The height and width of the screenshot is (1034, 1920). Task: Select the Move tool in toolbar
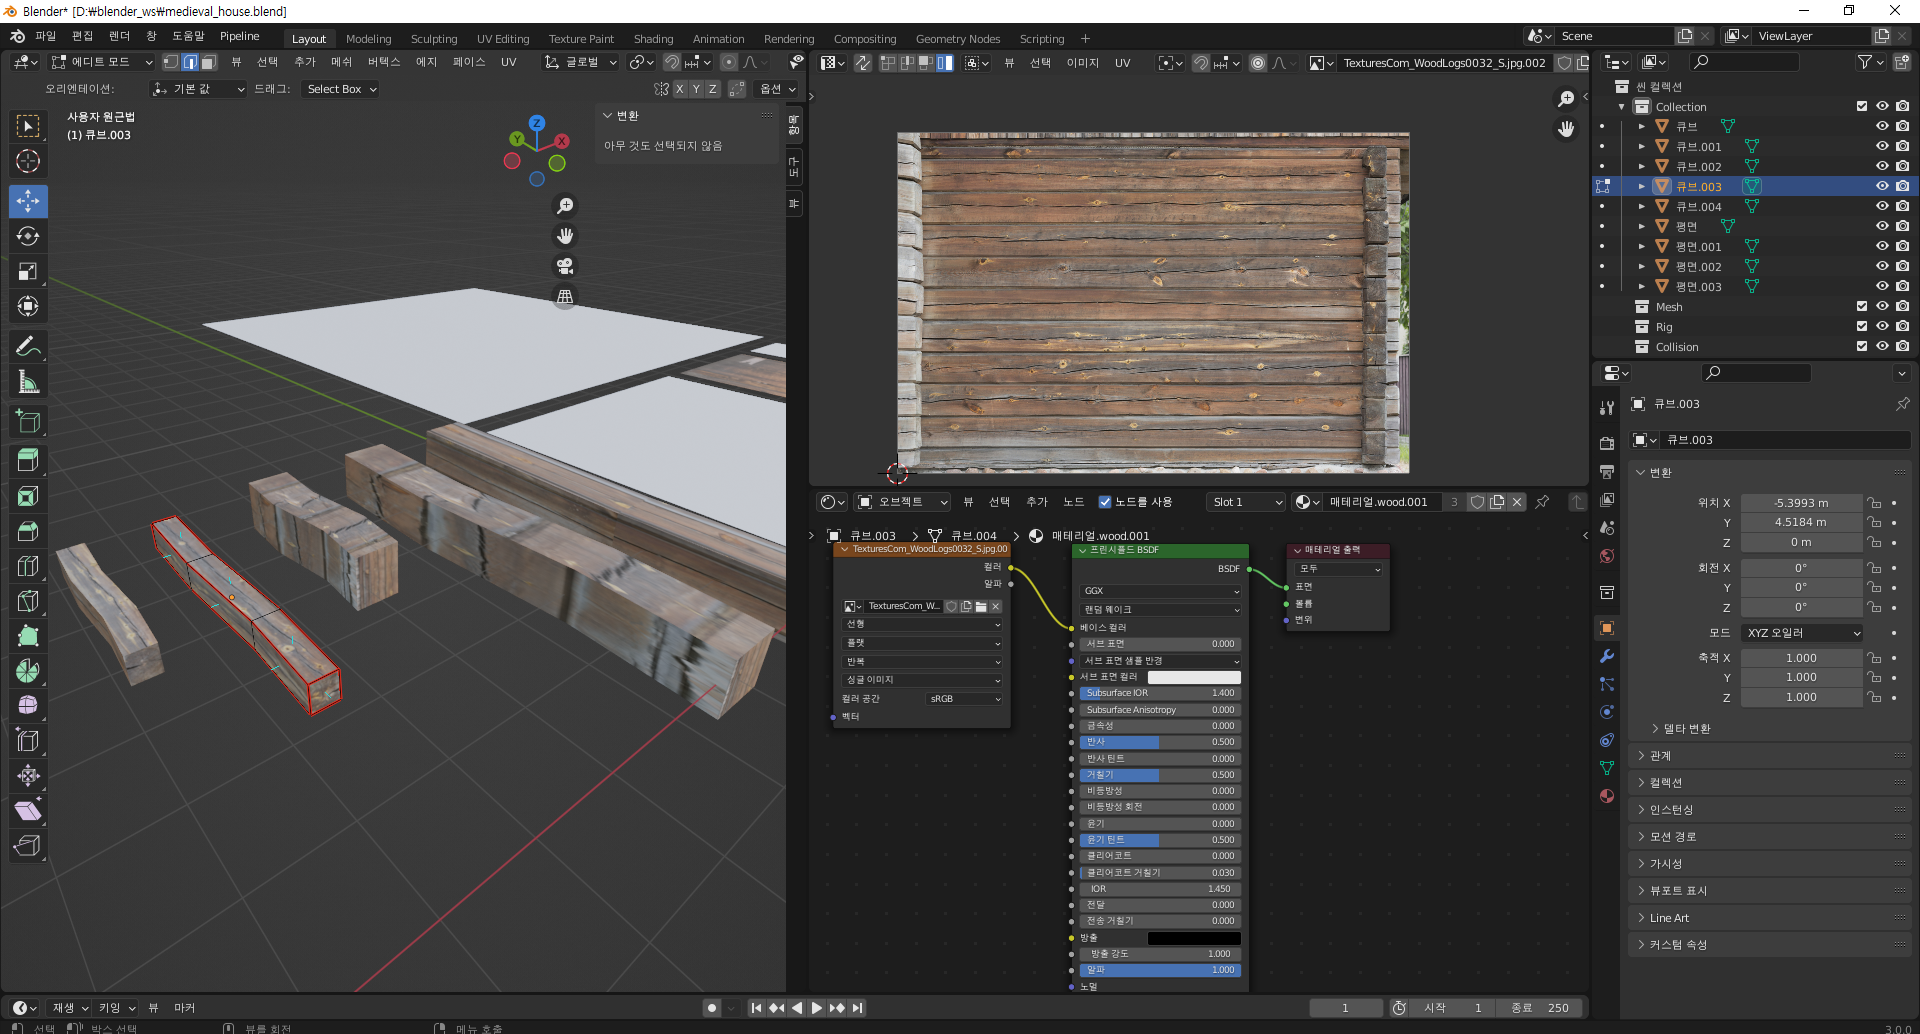tap(28, 201)
